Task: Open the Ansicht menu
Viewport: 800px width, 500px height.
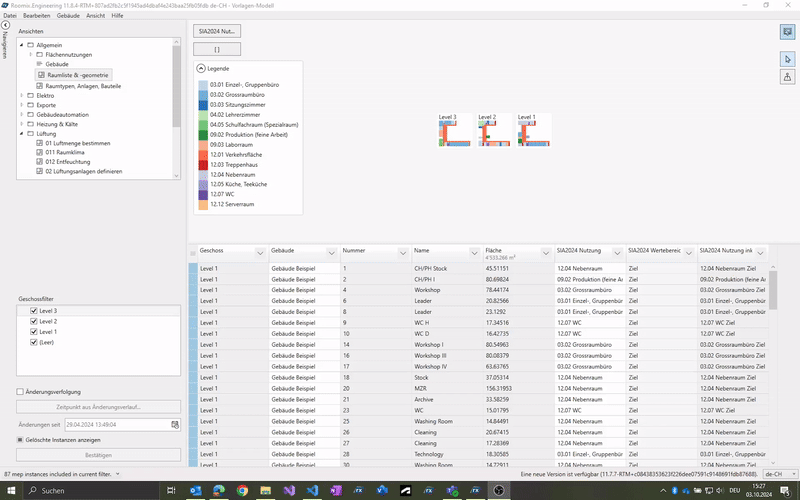Action: 96,16
